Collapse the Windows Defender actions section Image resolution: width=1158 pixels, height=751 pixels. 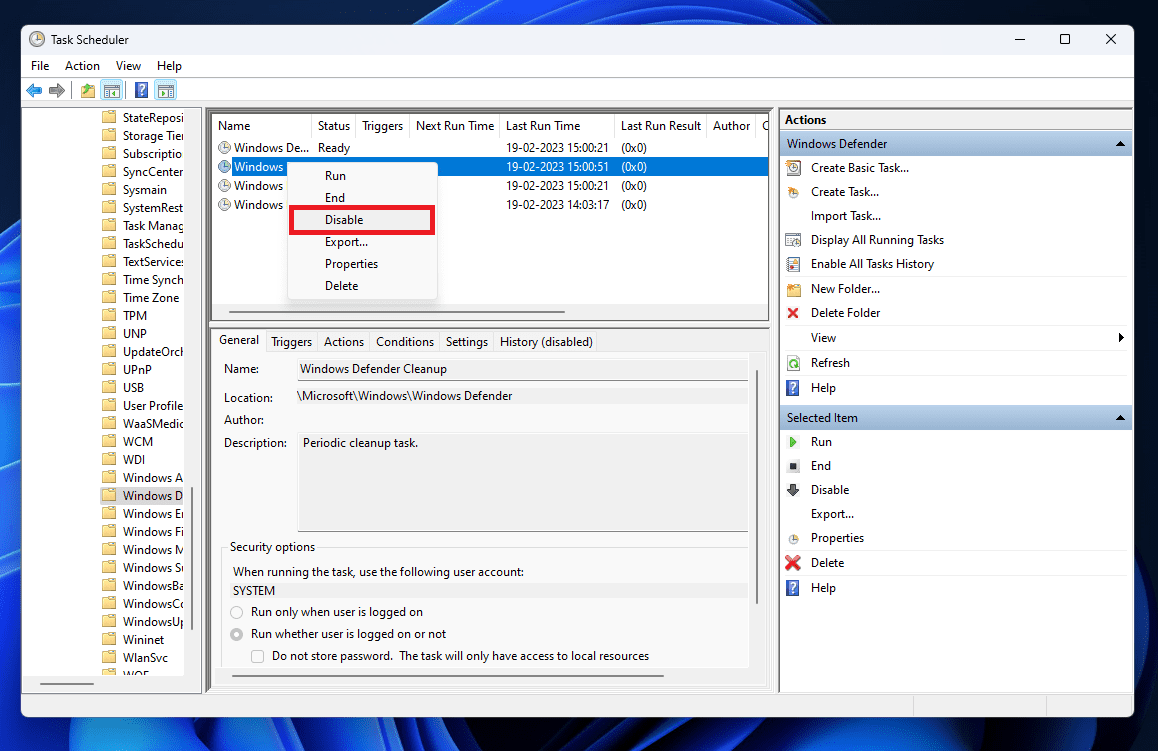(1120, 144)
